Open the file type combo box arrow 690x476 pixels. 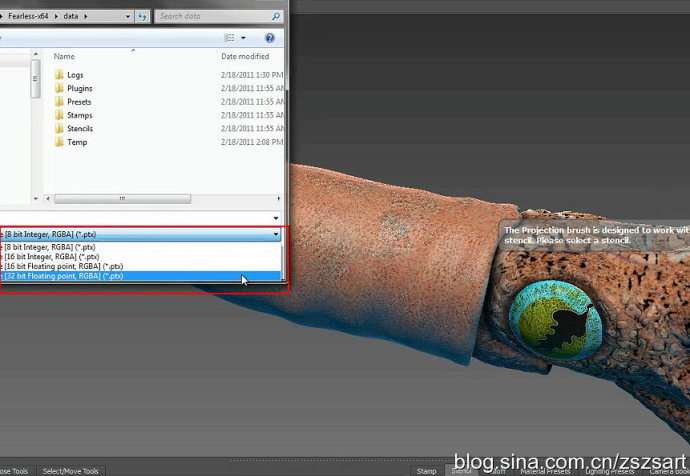tap(276, 234)
